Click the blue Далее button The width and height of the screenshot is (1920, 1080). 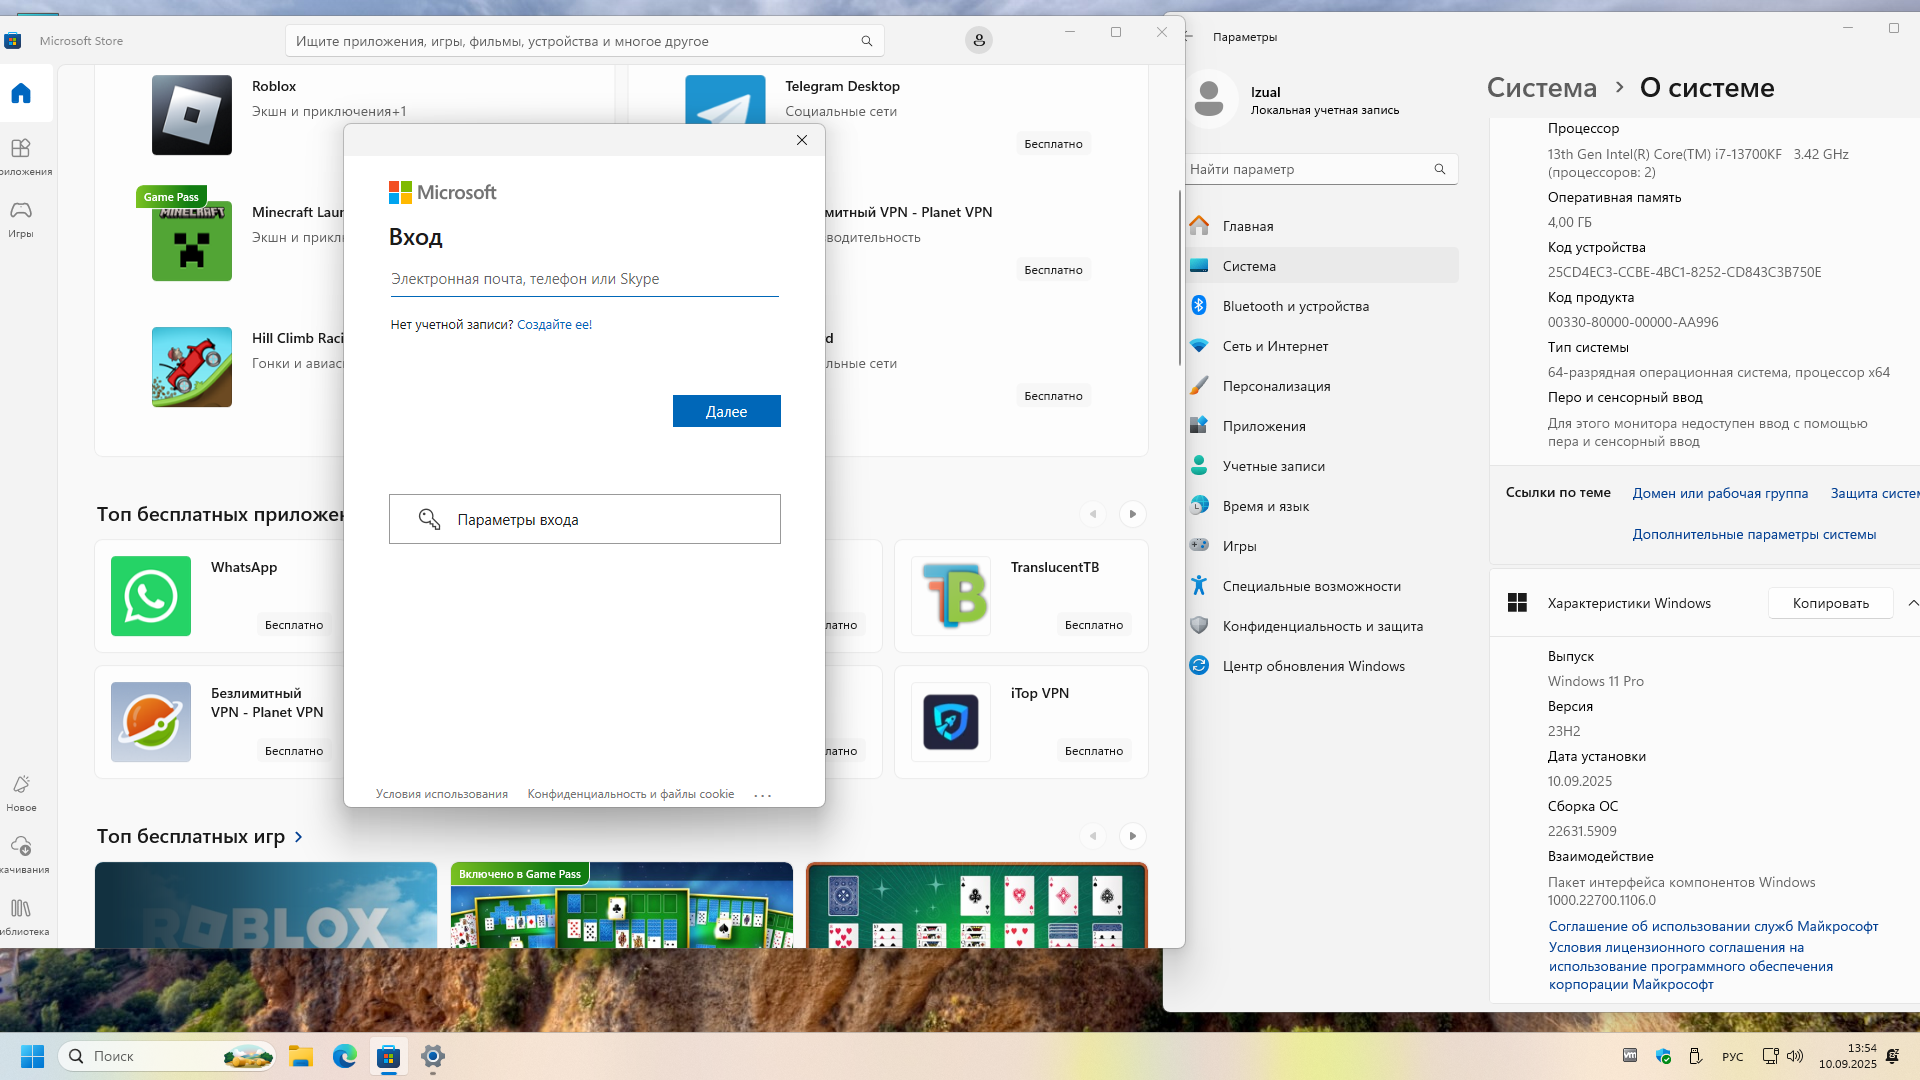point(727,411)
